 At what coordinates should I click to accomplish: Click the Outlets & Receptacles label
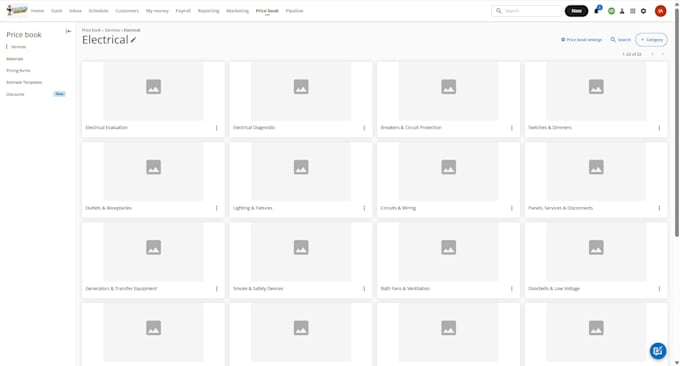(x=108, y=208)
